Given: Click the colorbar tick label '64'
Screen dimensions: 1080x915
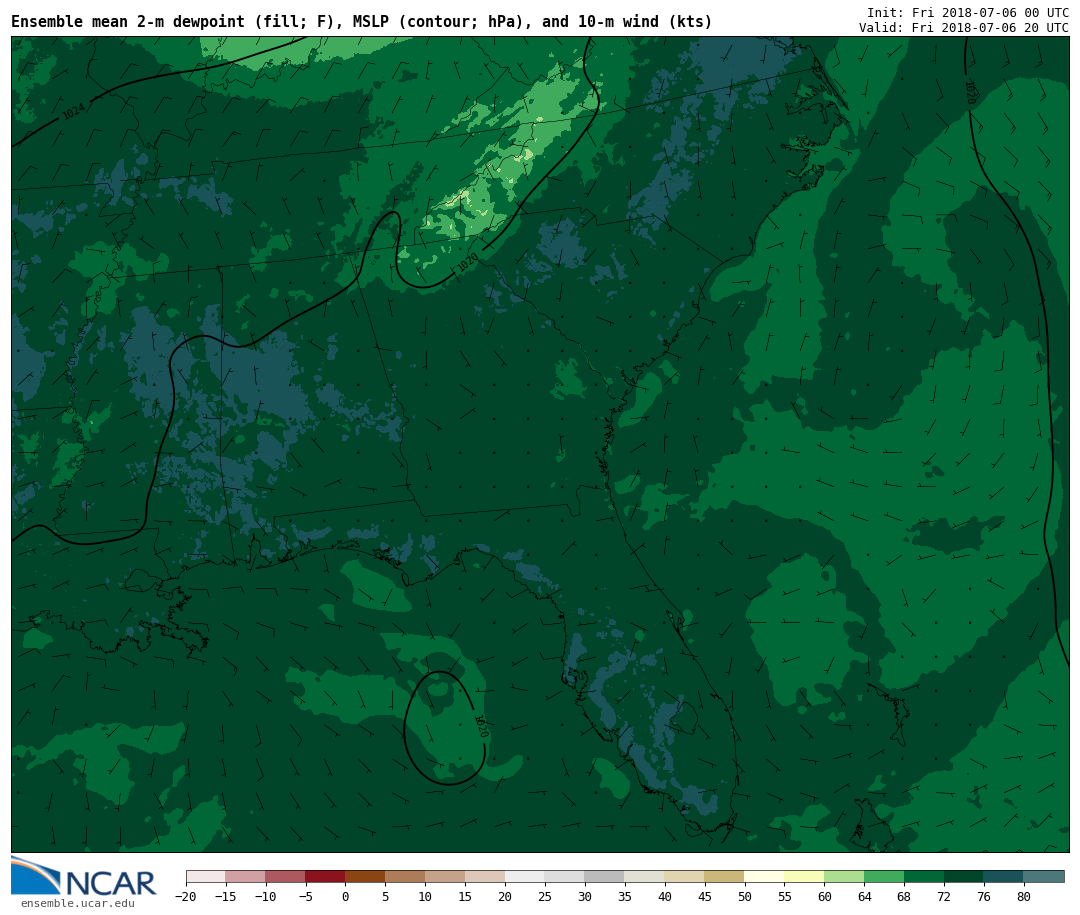Looking at the screenshot, I should point(864,896).
